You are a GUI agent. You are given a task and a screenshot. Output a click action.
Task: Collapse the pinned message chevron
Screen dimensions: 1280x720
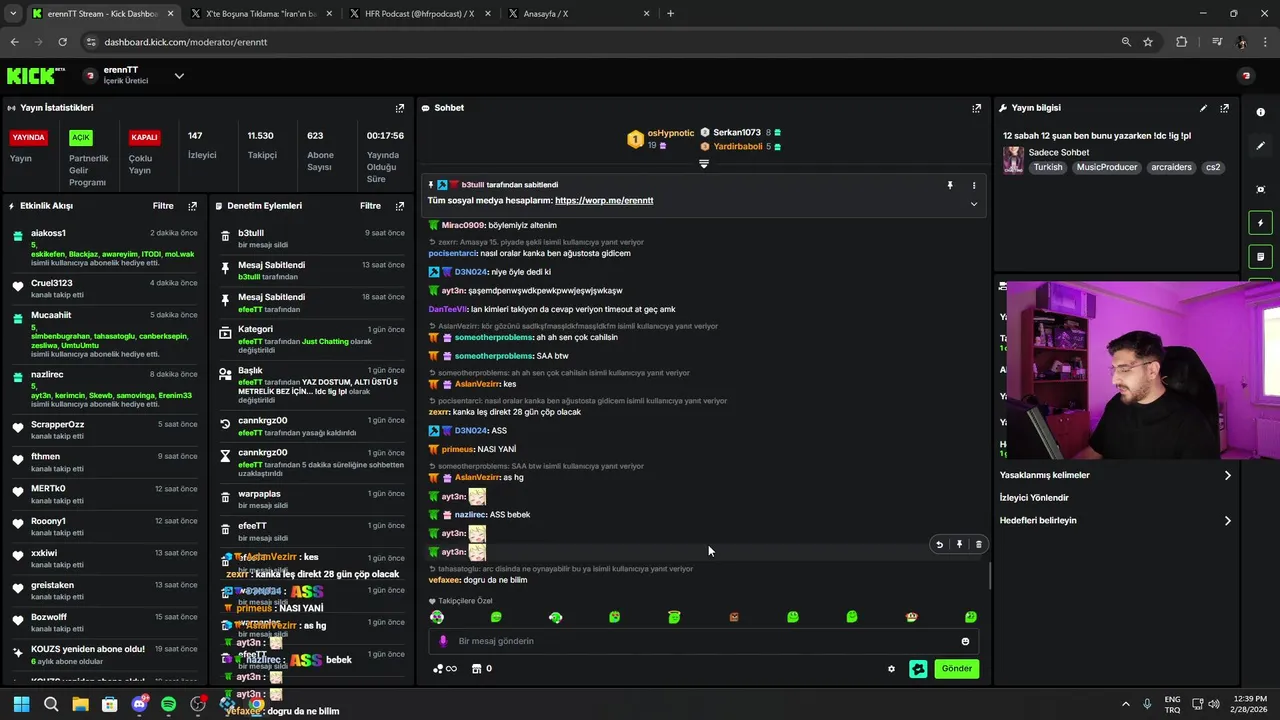pyautogui.click(x=973, y=204)
